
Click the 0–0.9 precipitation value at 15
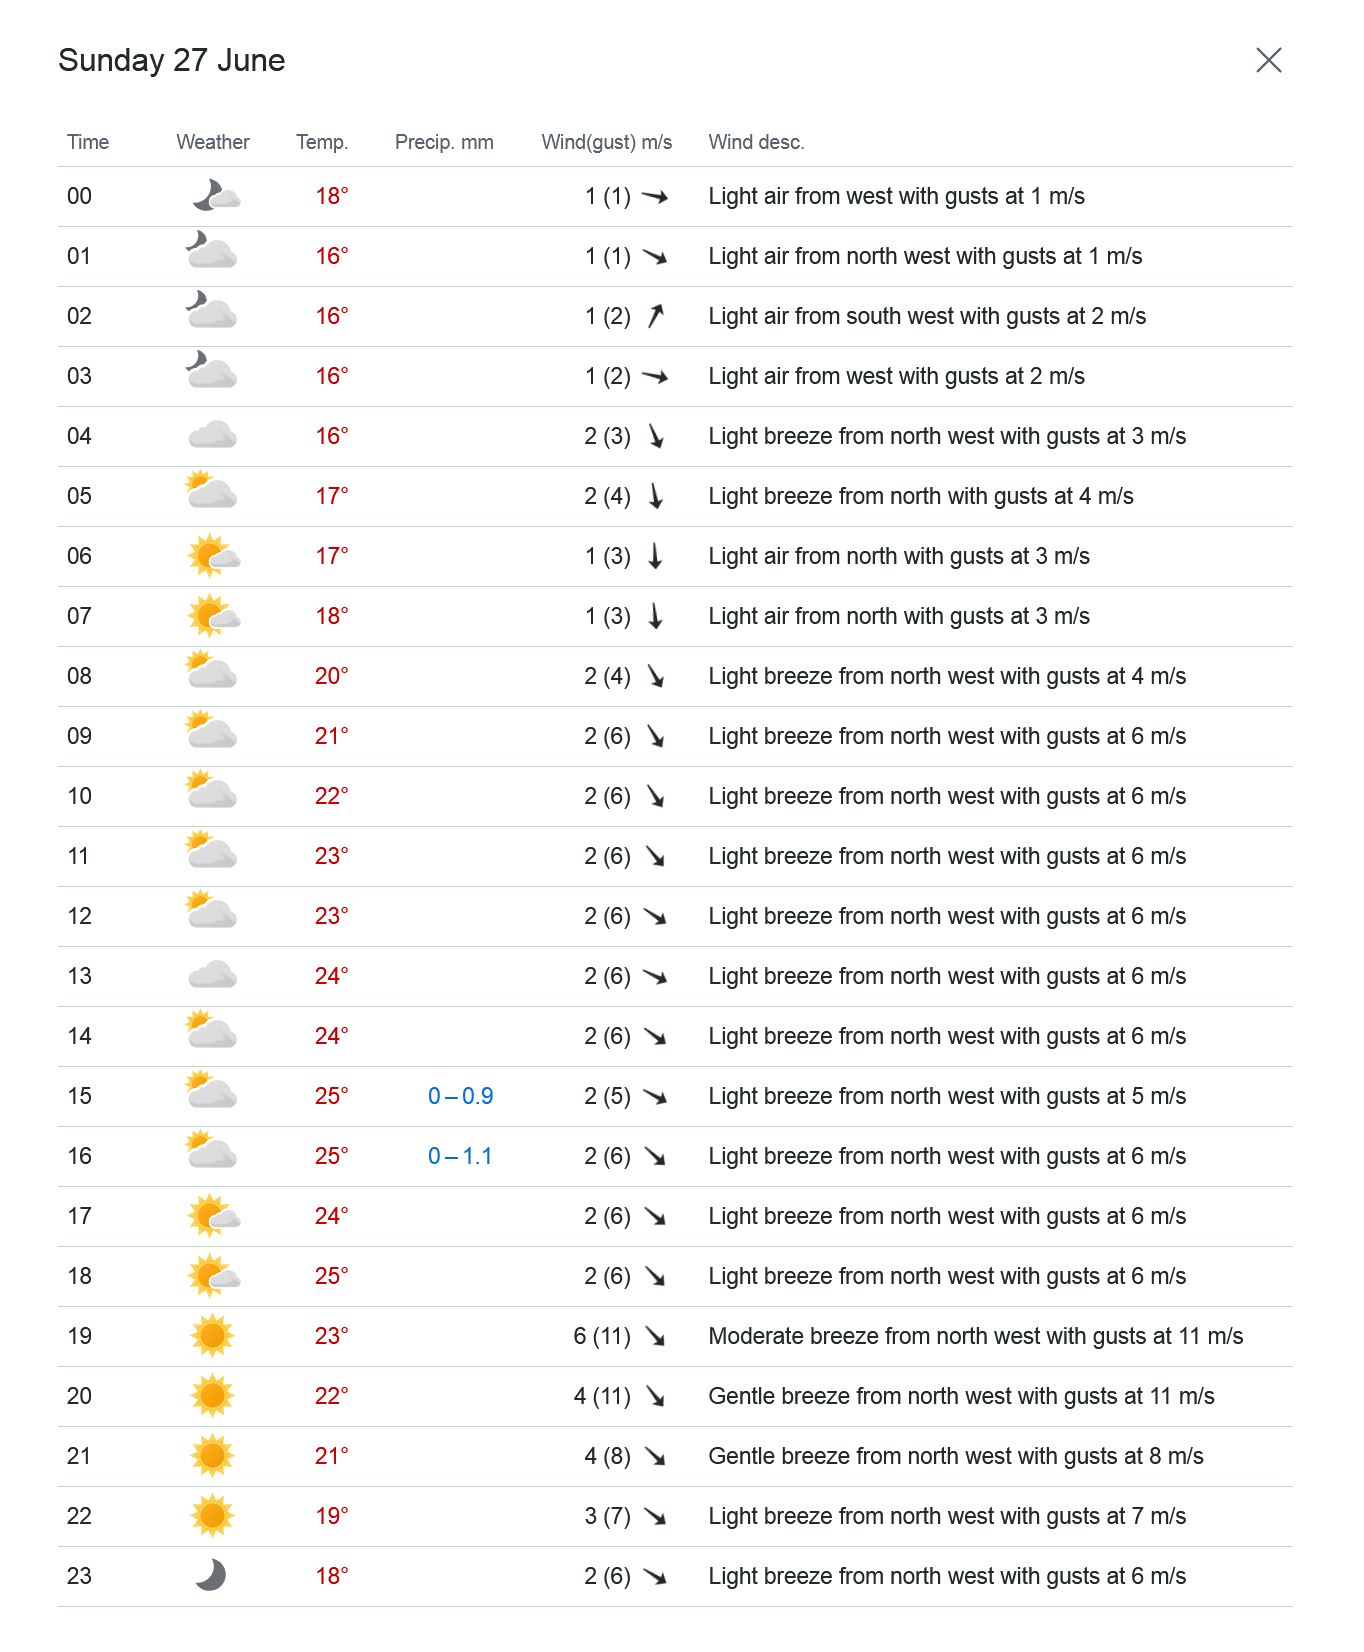(460, 1096)
